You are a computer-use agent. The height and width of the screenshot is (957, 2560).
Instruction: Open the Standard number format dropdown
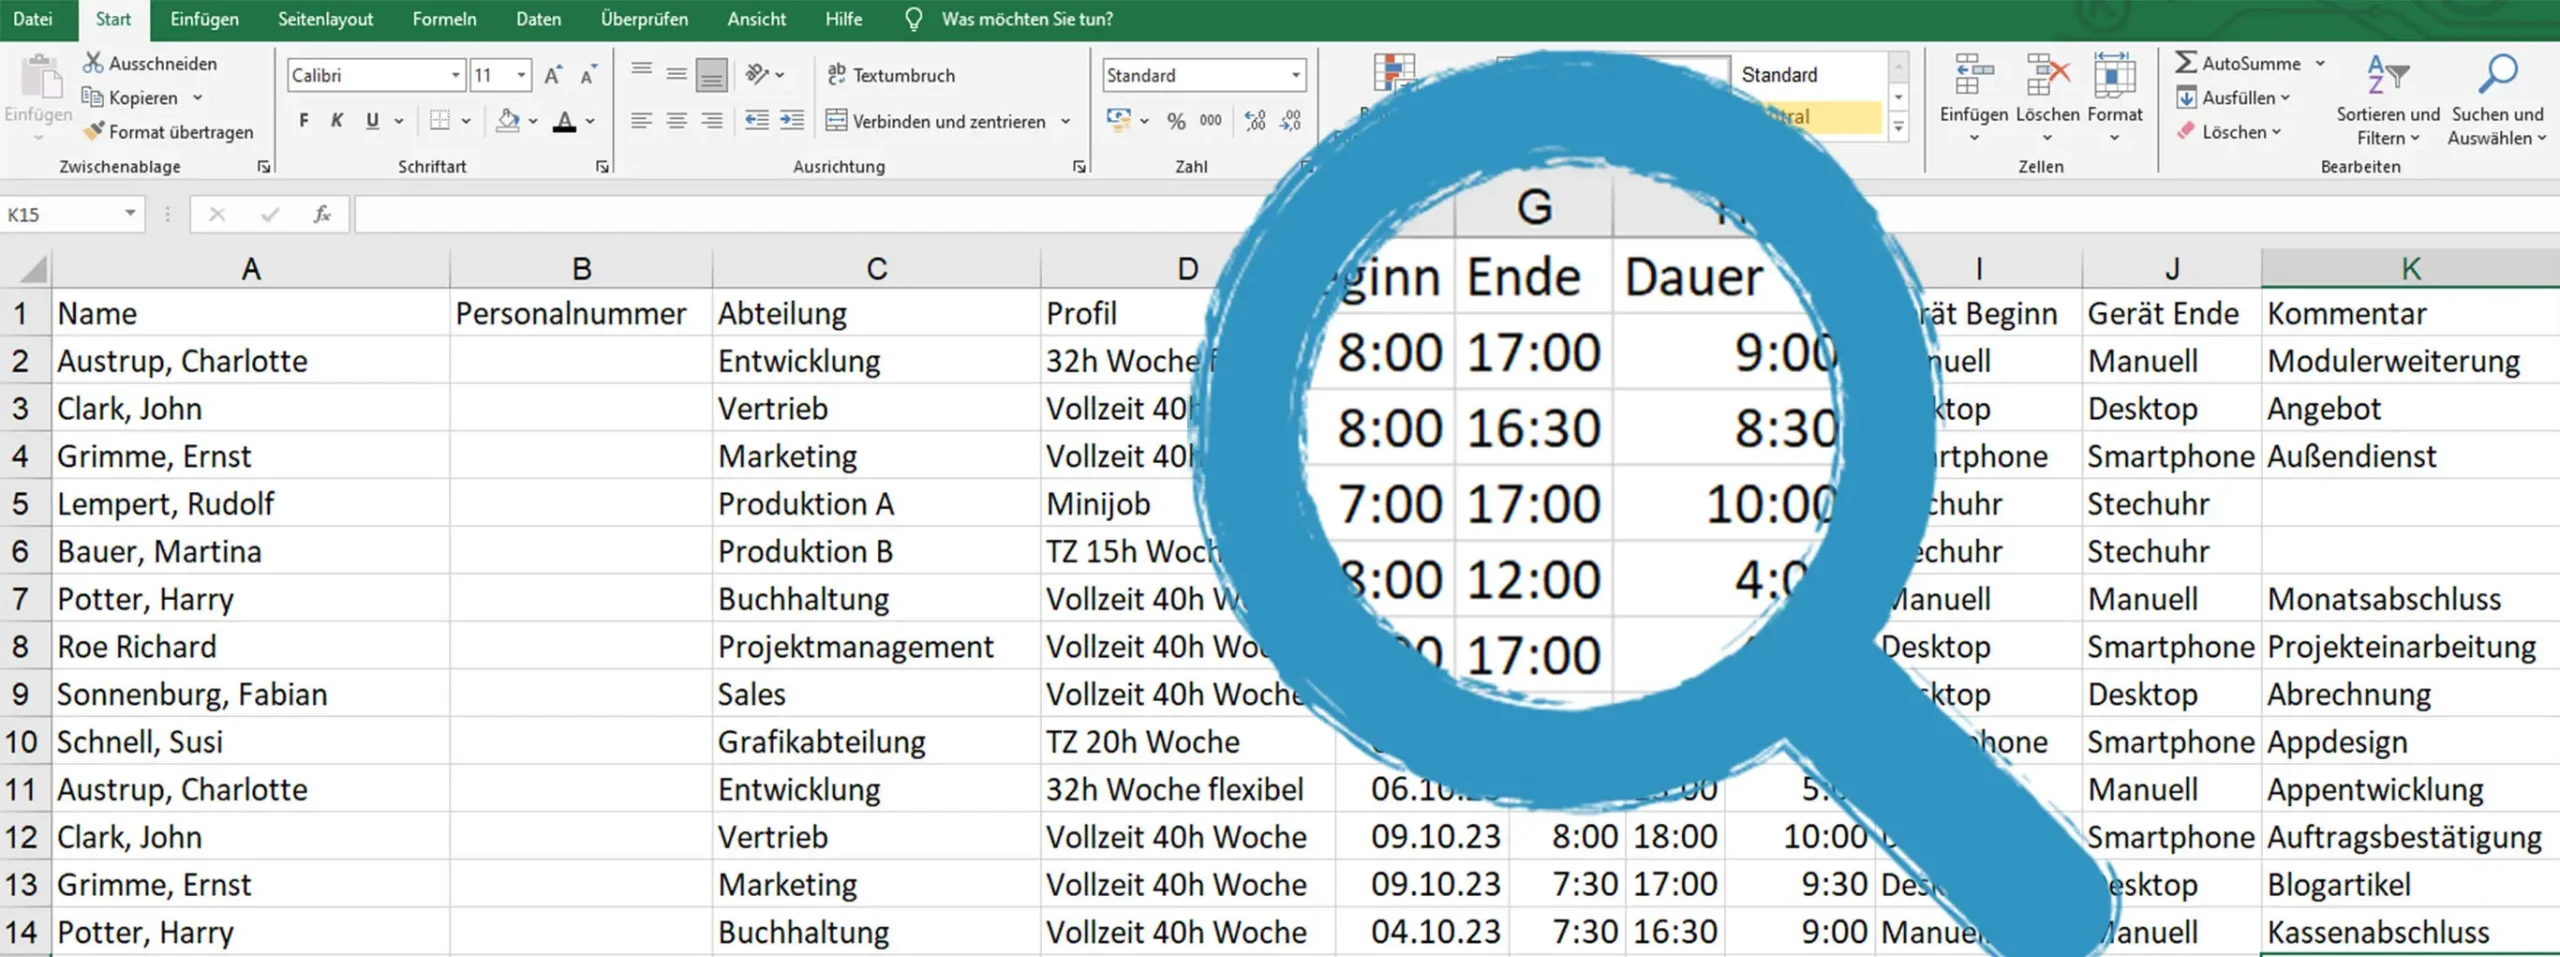(x=1295, y=74)
